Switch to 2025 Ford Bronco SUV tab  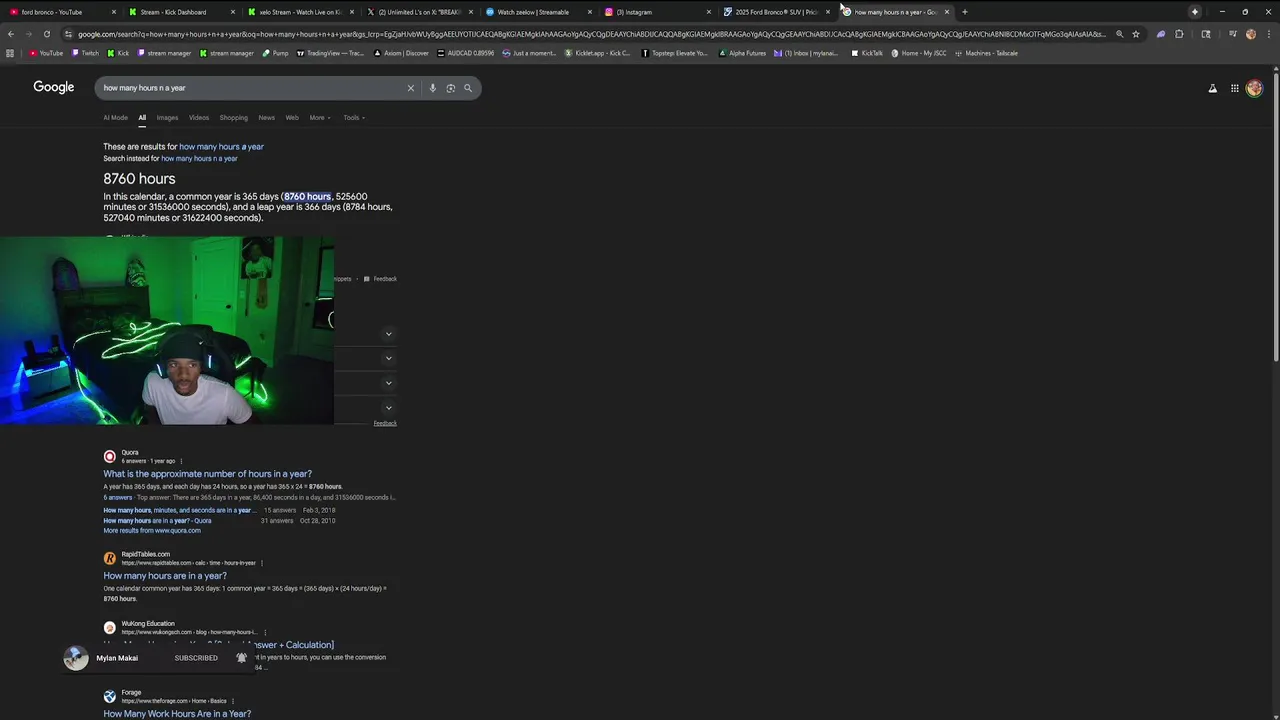(x=777, y=12)
